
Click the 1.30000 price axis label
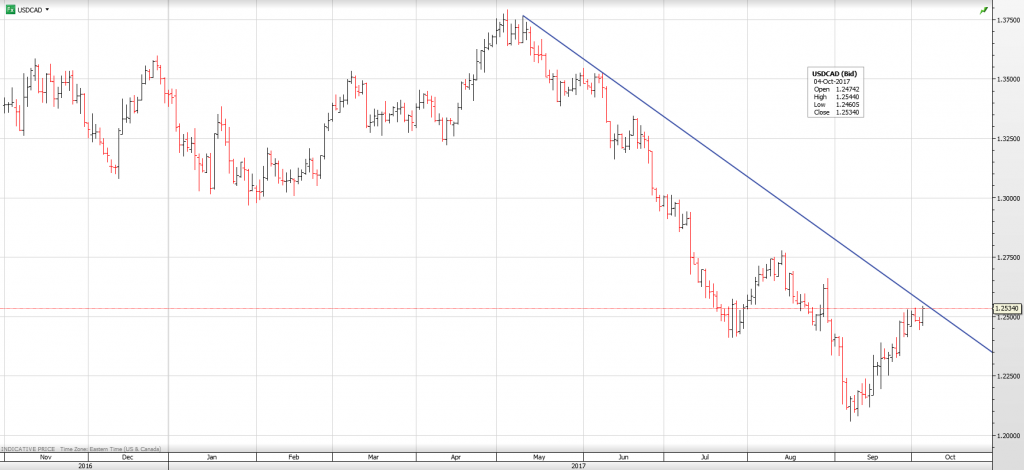(1006, 198)
